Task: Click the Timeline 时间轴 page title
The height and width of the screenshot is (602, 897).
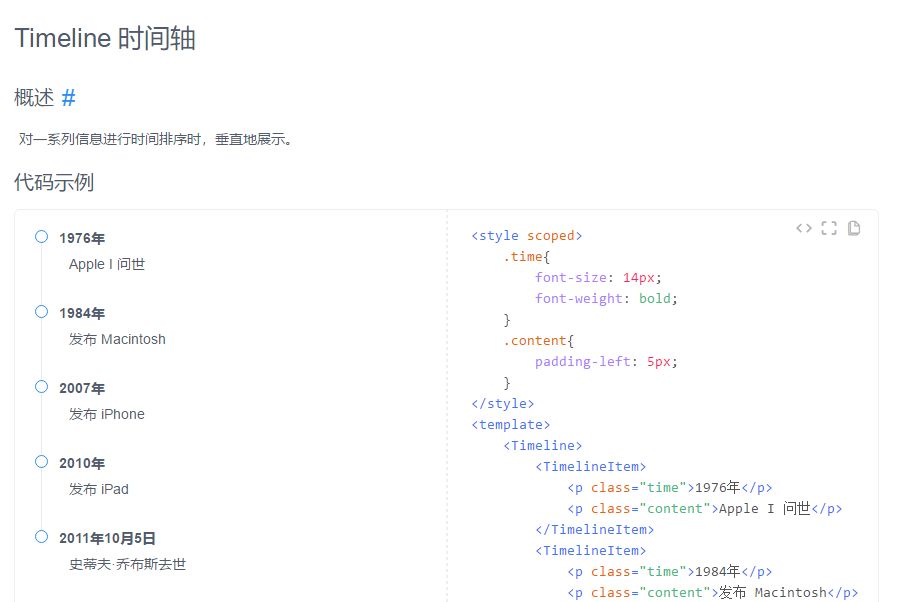Action: (x=105, y=38)
